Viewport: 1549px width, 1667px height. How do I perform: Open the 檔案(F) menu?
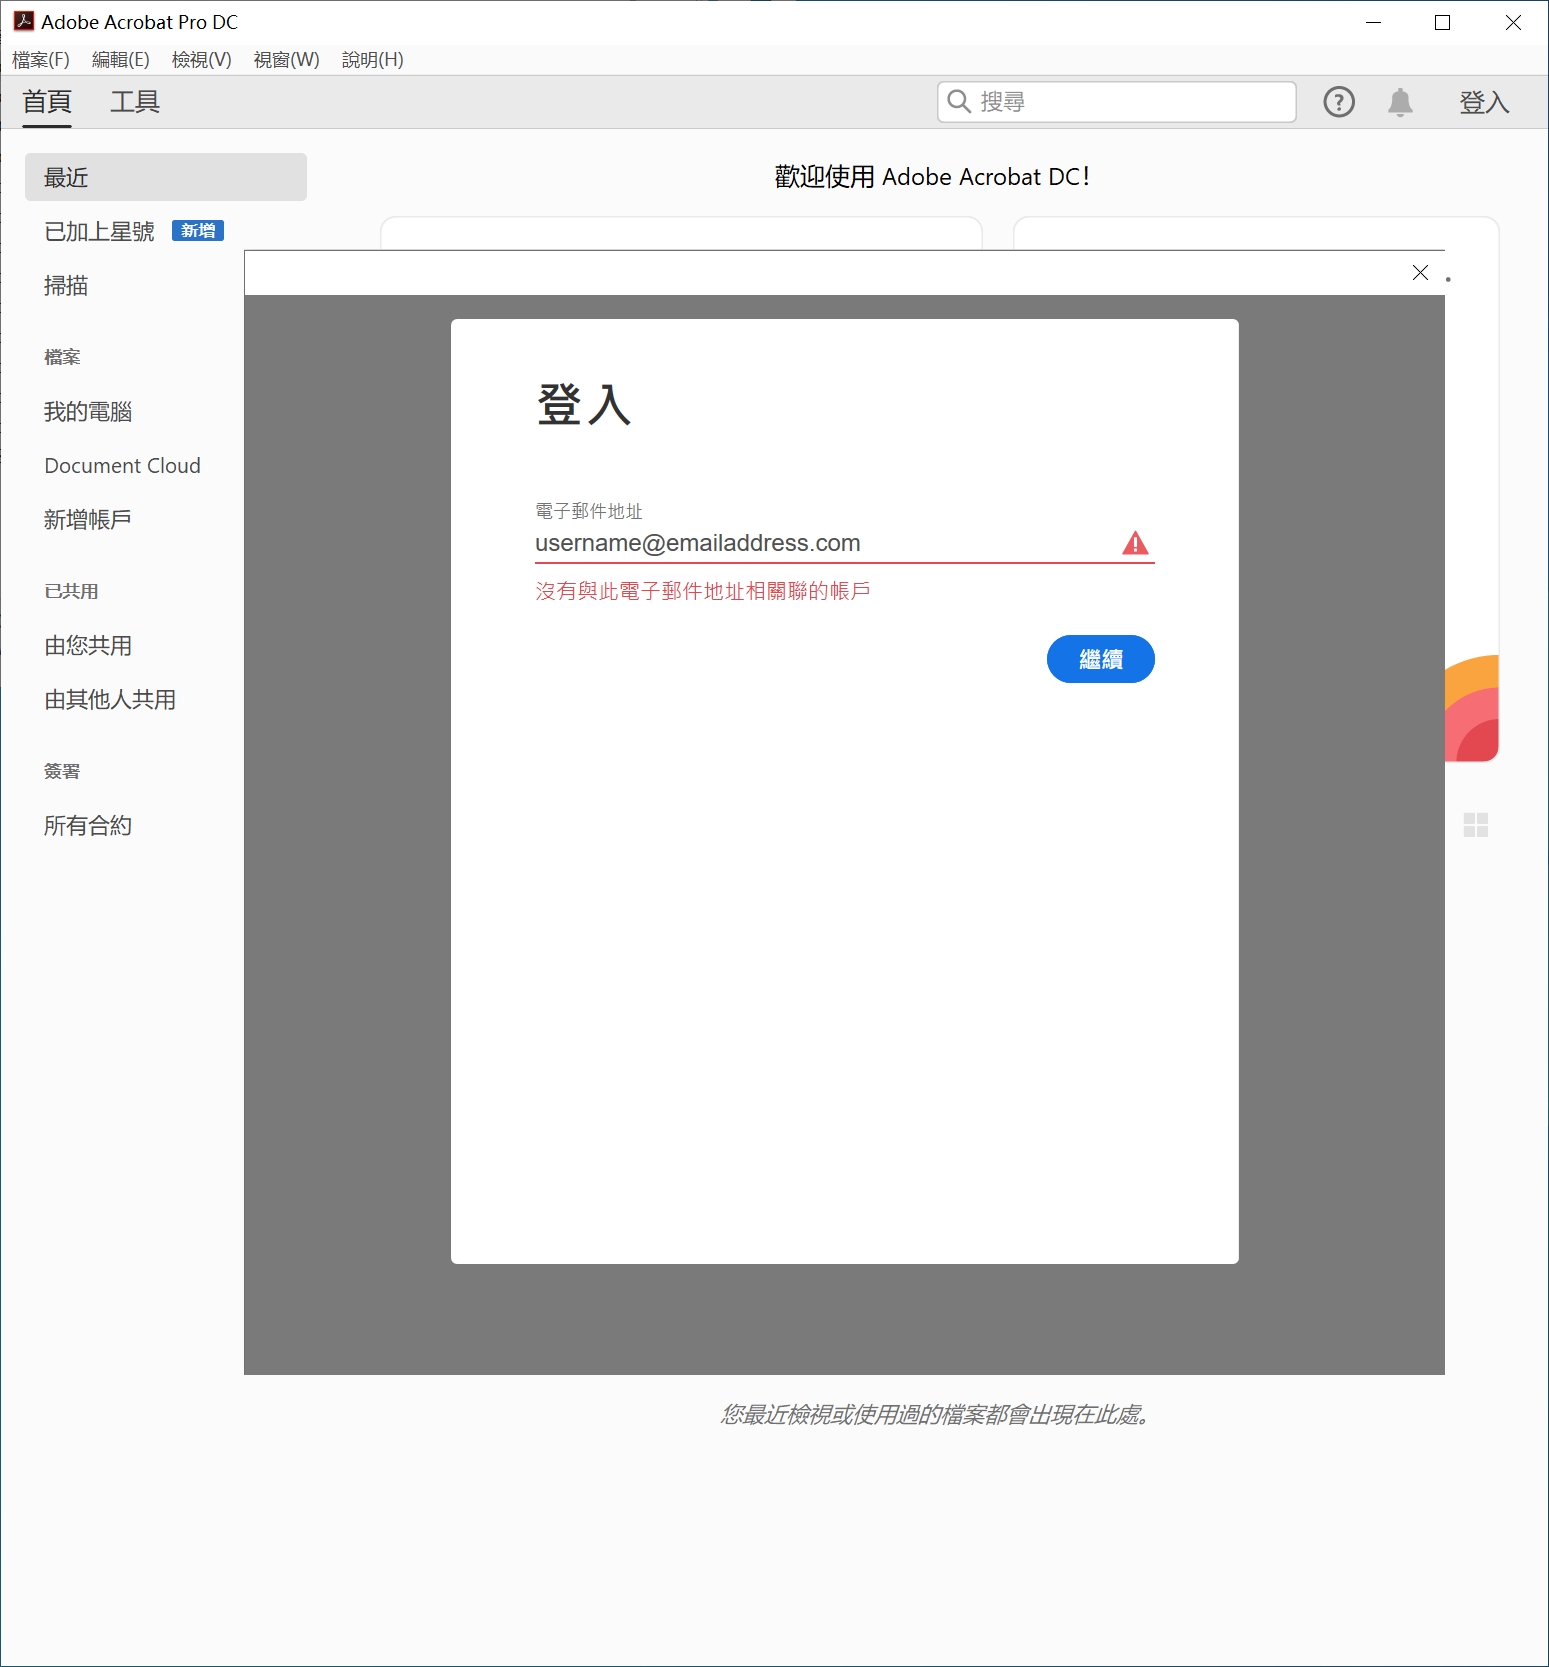point(41,60)
